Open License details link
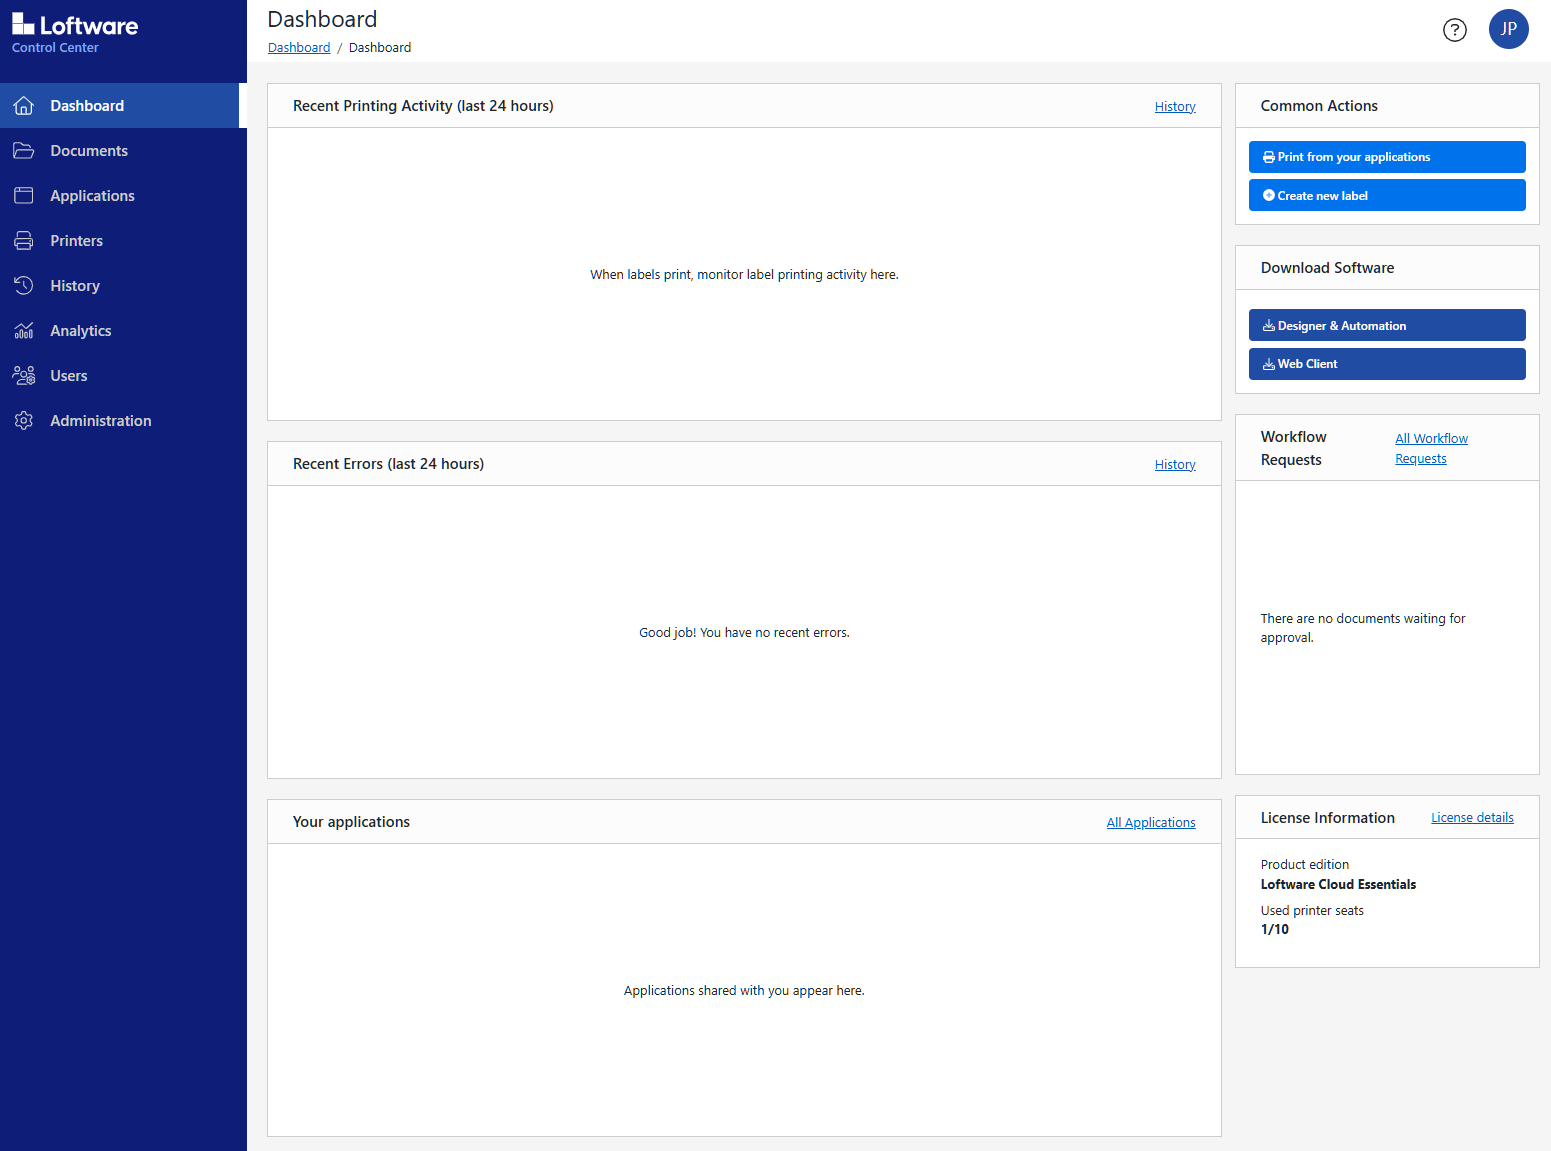 pyautogui.click(x=1471, y=817)
